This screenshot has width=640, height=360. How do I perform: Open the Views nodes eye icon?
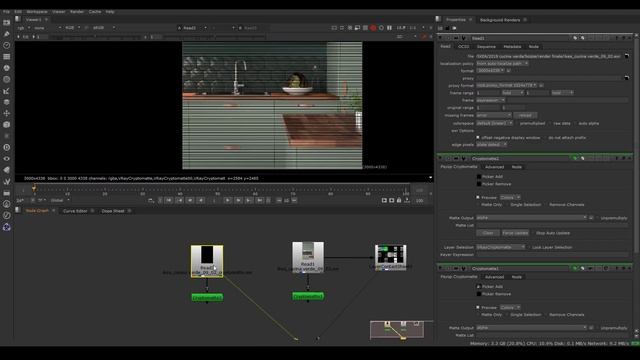(x=7, y=158)
